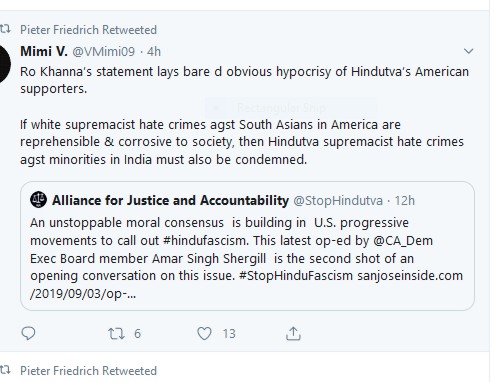Open sanjoseinside.com article link
This screenshot has width=500, height=382.
click(246, 285)
